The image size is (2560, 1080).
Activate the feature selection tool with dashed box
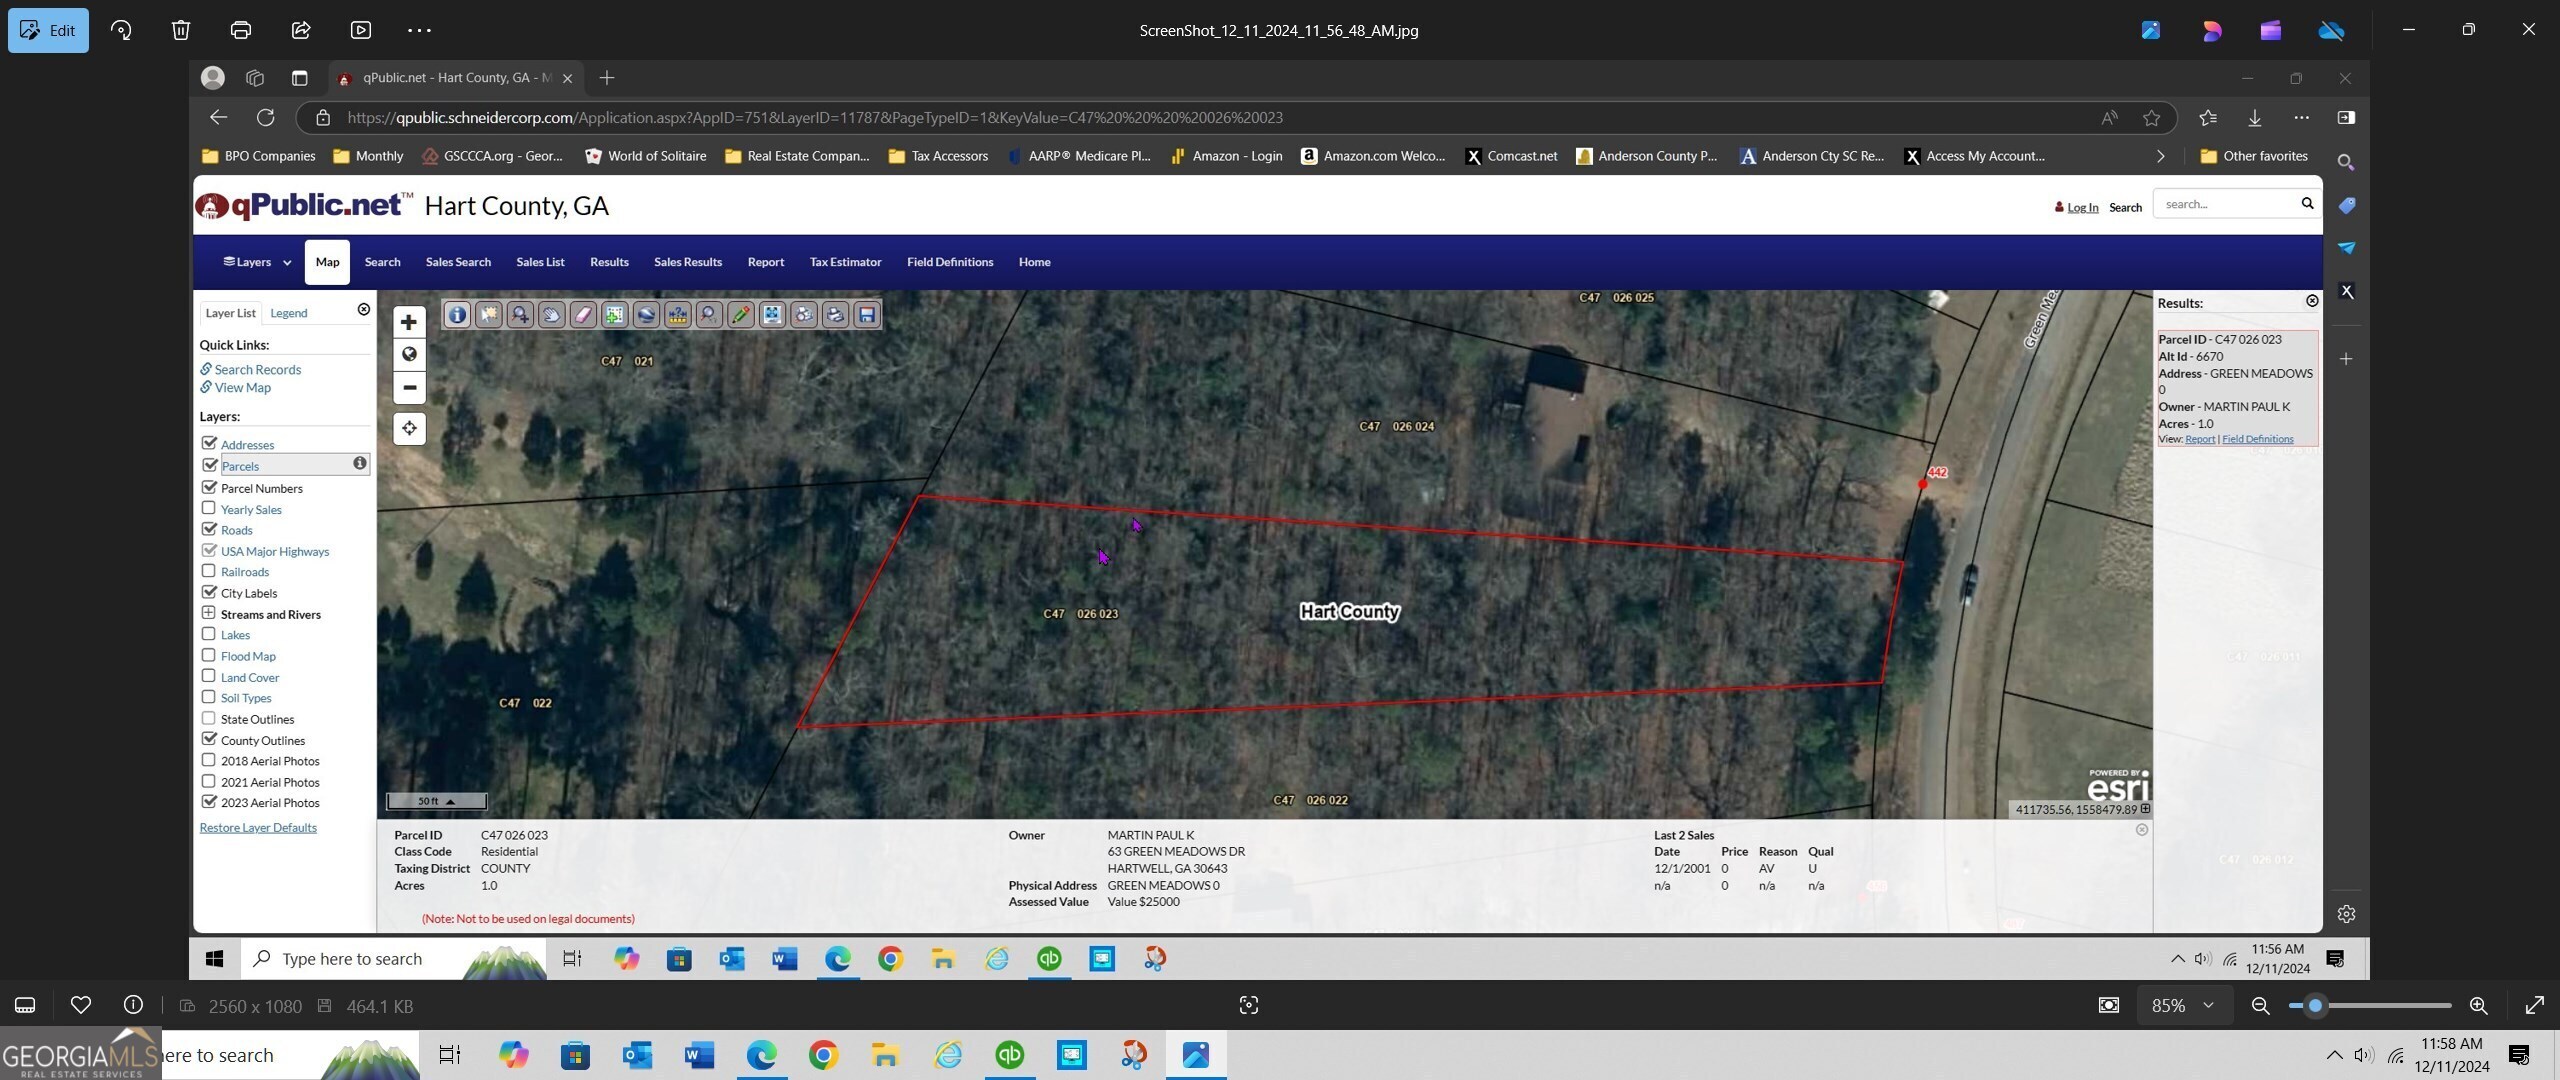(x=489, y=315)
